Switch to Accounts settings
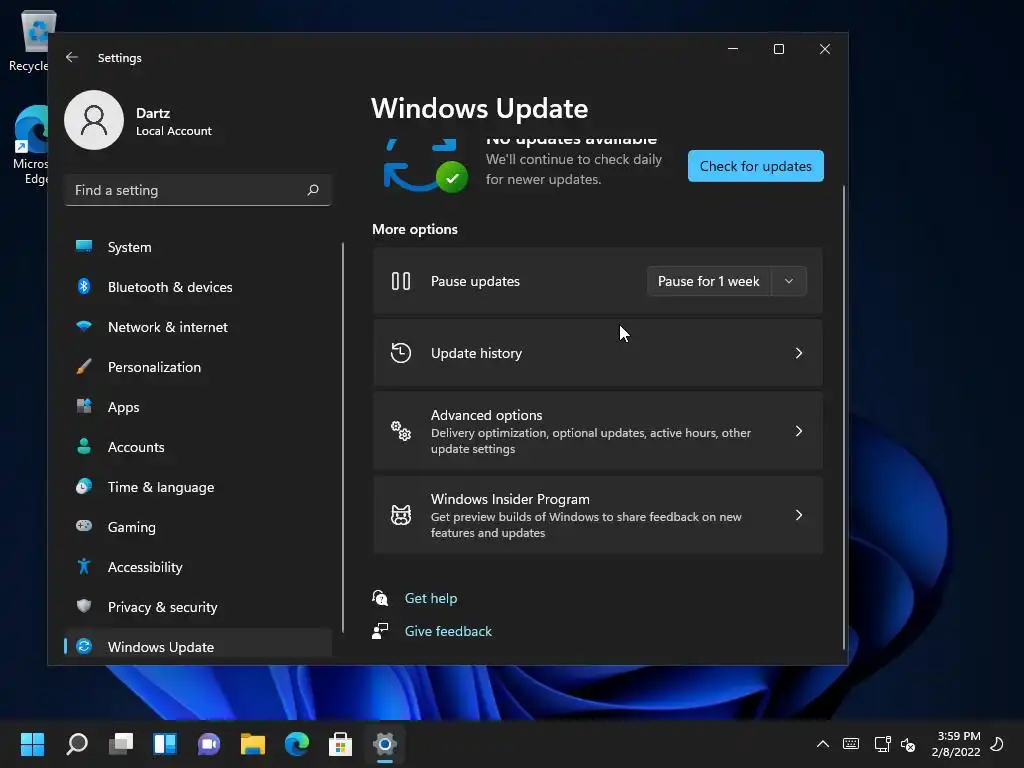Image resolution: width=1024 pixels, height=768 pixels. [x=198, y=447]
